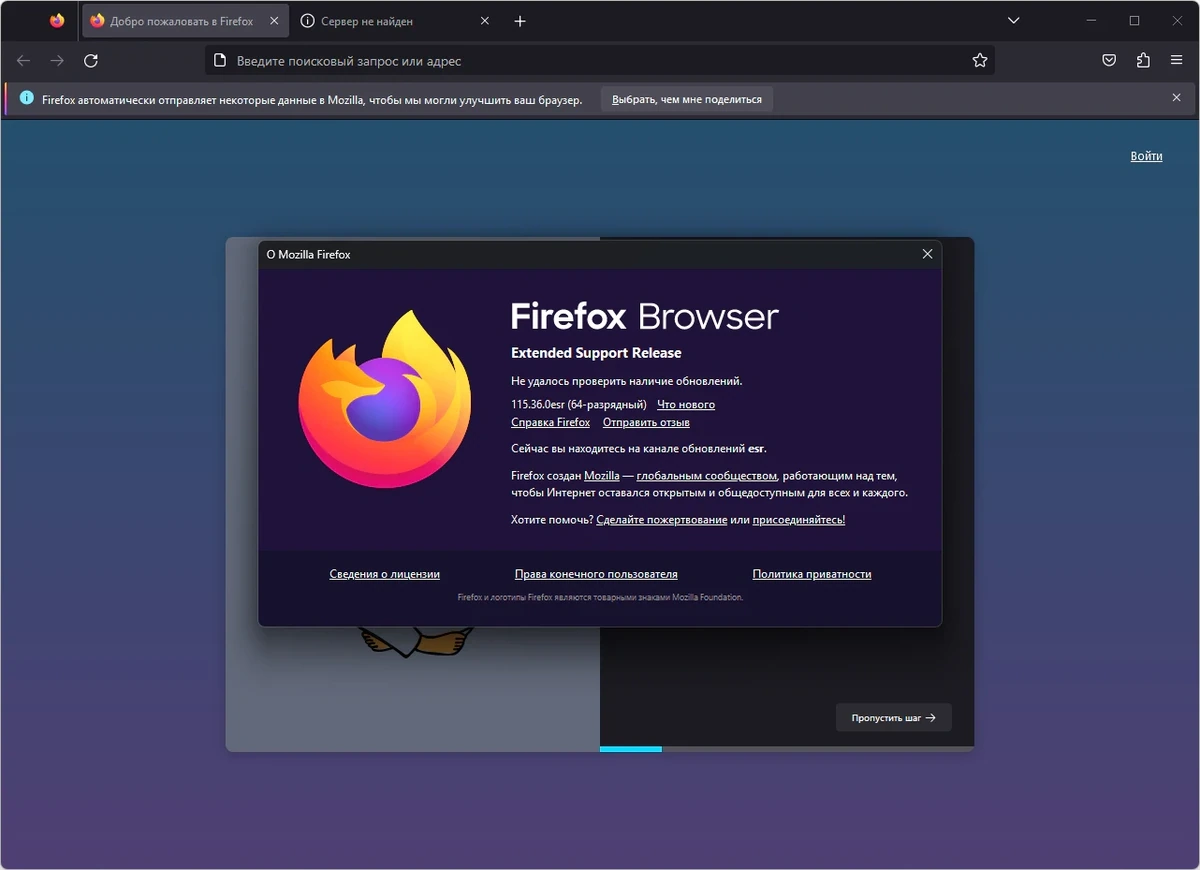
Task: Maximize the Firefox window
Action: pyautogui.click(x=1134, y=21)
